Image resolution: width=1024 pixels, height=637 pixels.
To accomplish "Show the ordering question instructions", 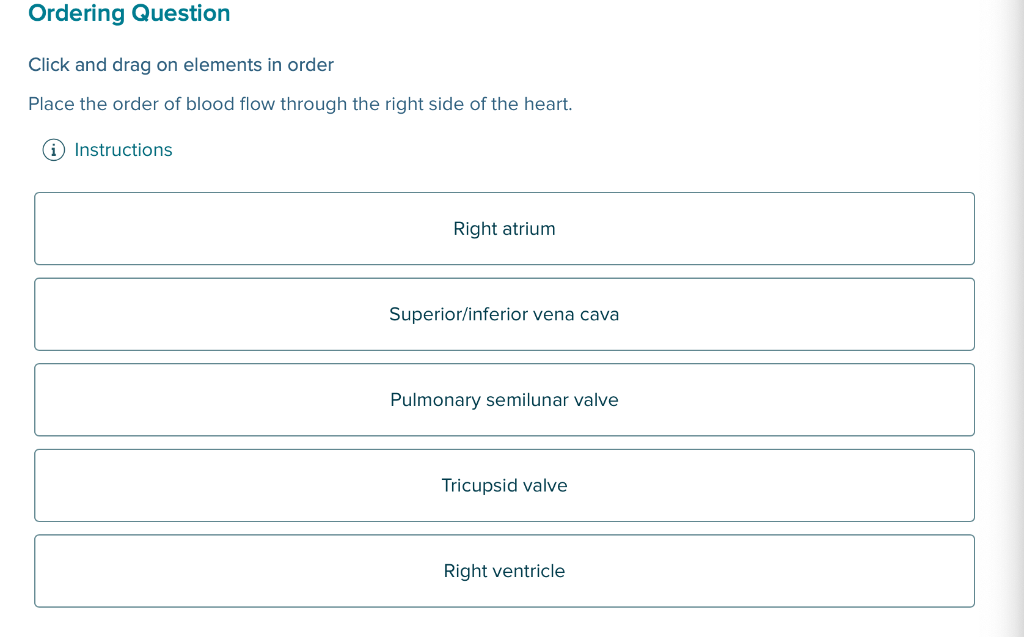I will 123,150.
